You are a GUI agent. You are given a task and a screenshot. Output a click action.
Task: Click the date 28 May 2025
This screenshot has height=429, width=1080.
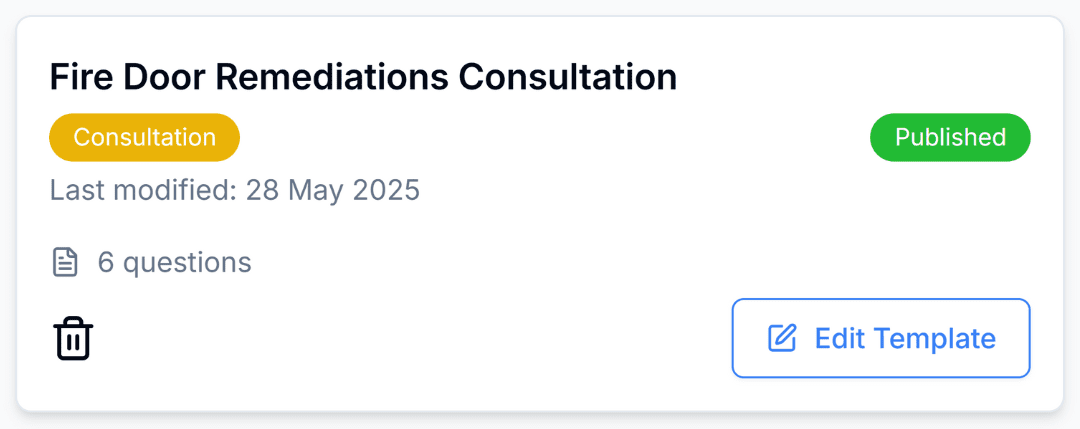point(328,189)
